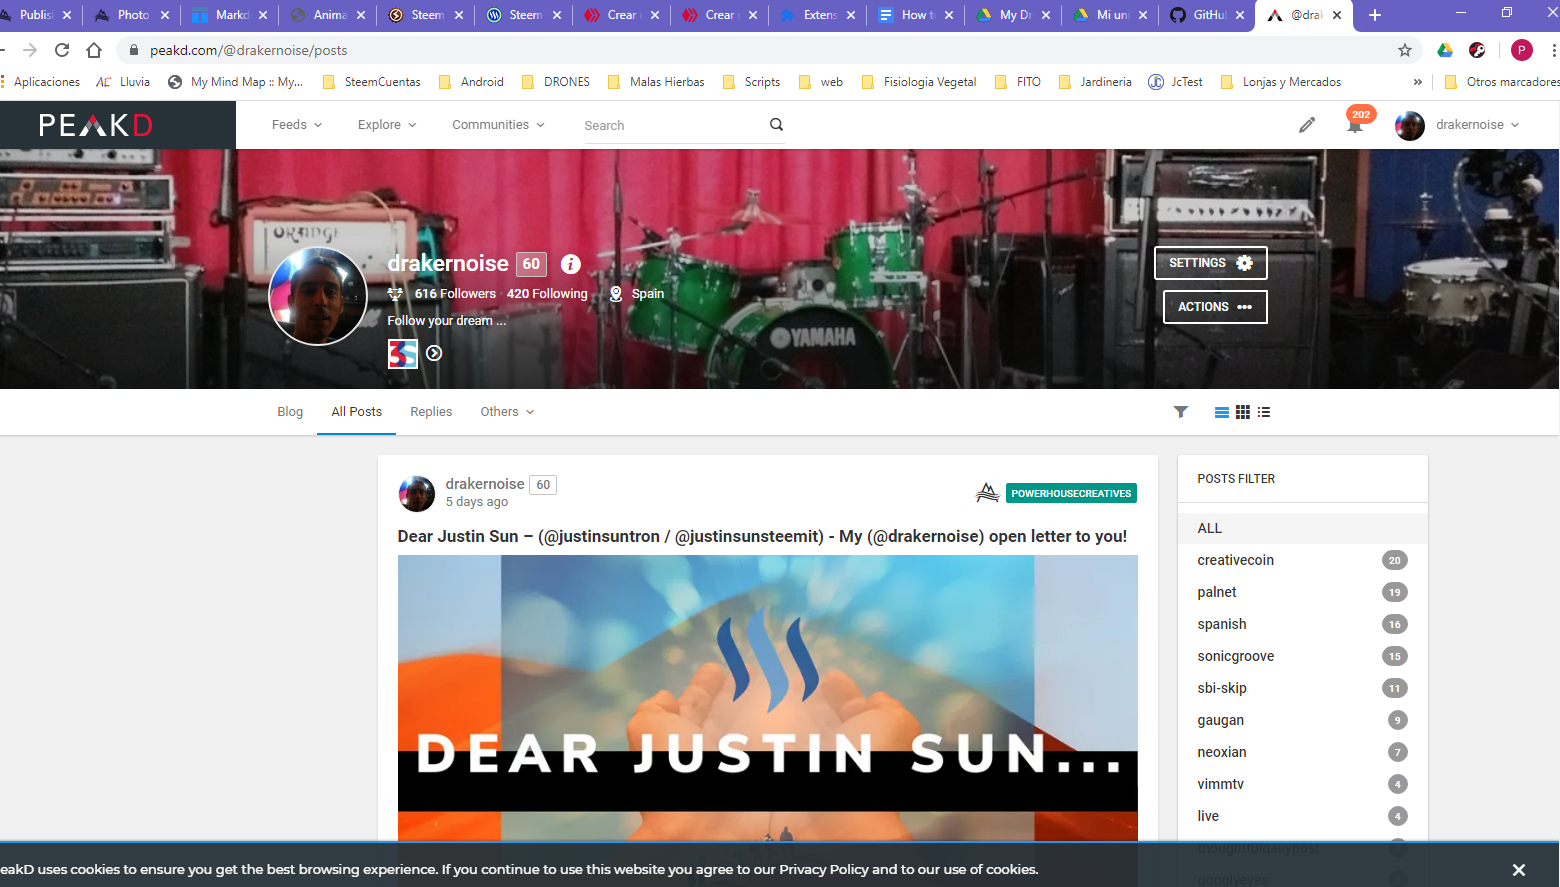Filter posts by sbi-skip tag
Screen dimensions: 1560x887
coord(1303,688)
